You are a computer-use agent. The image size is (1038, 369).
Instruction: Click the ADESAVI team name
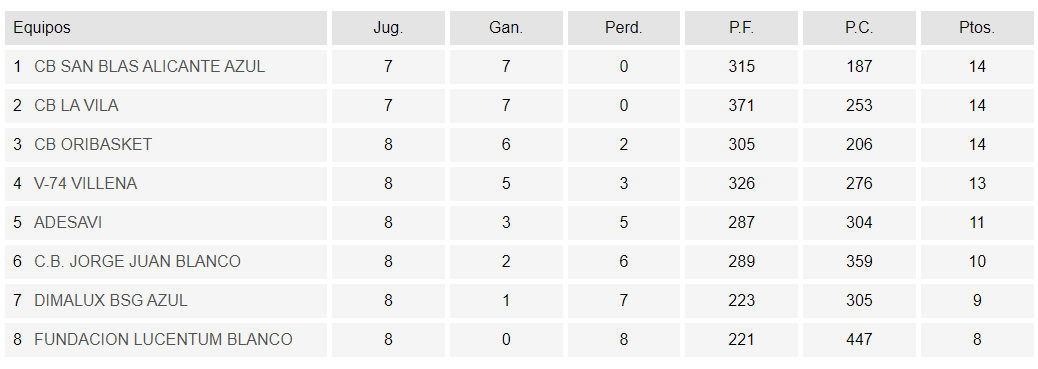pyautogui.click(x=68, y=223)
